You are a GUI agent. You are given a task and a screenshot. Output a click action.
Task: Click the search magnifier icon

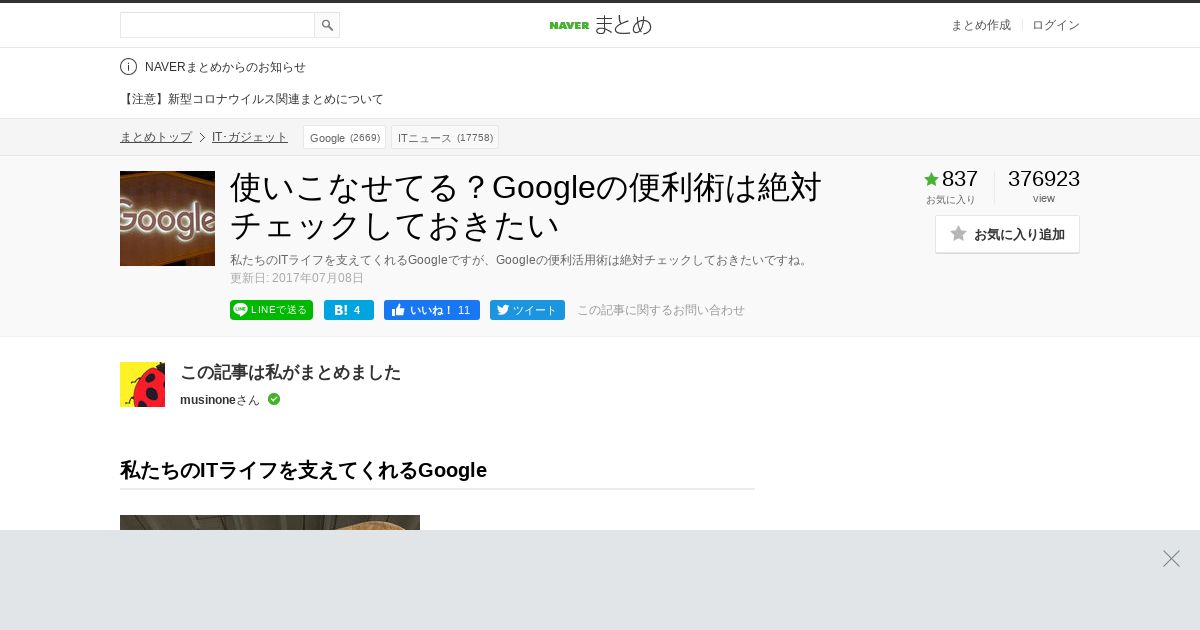pyautogui.click(x=327, y=25)
